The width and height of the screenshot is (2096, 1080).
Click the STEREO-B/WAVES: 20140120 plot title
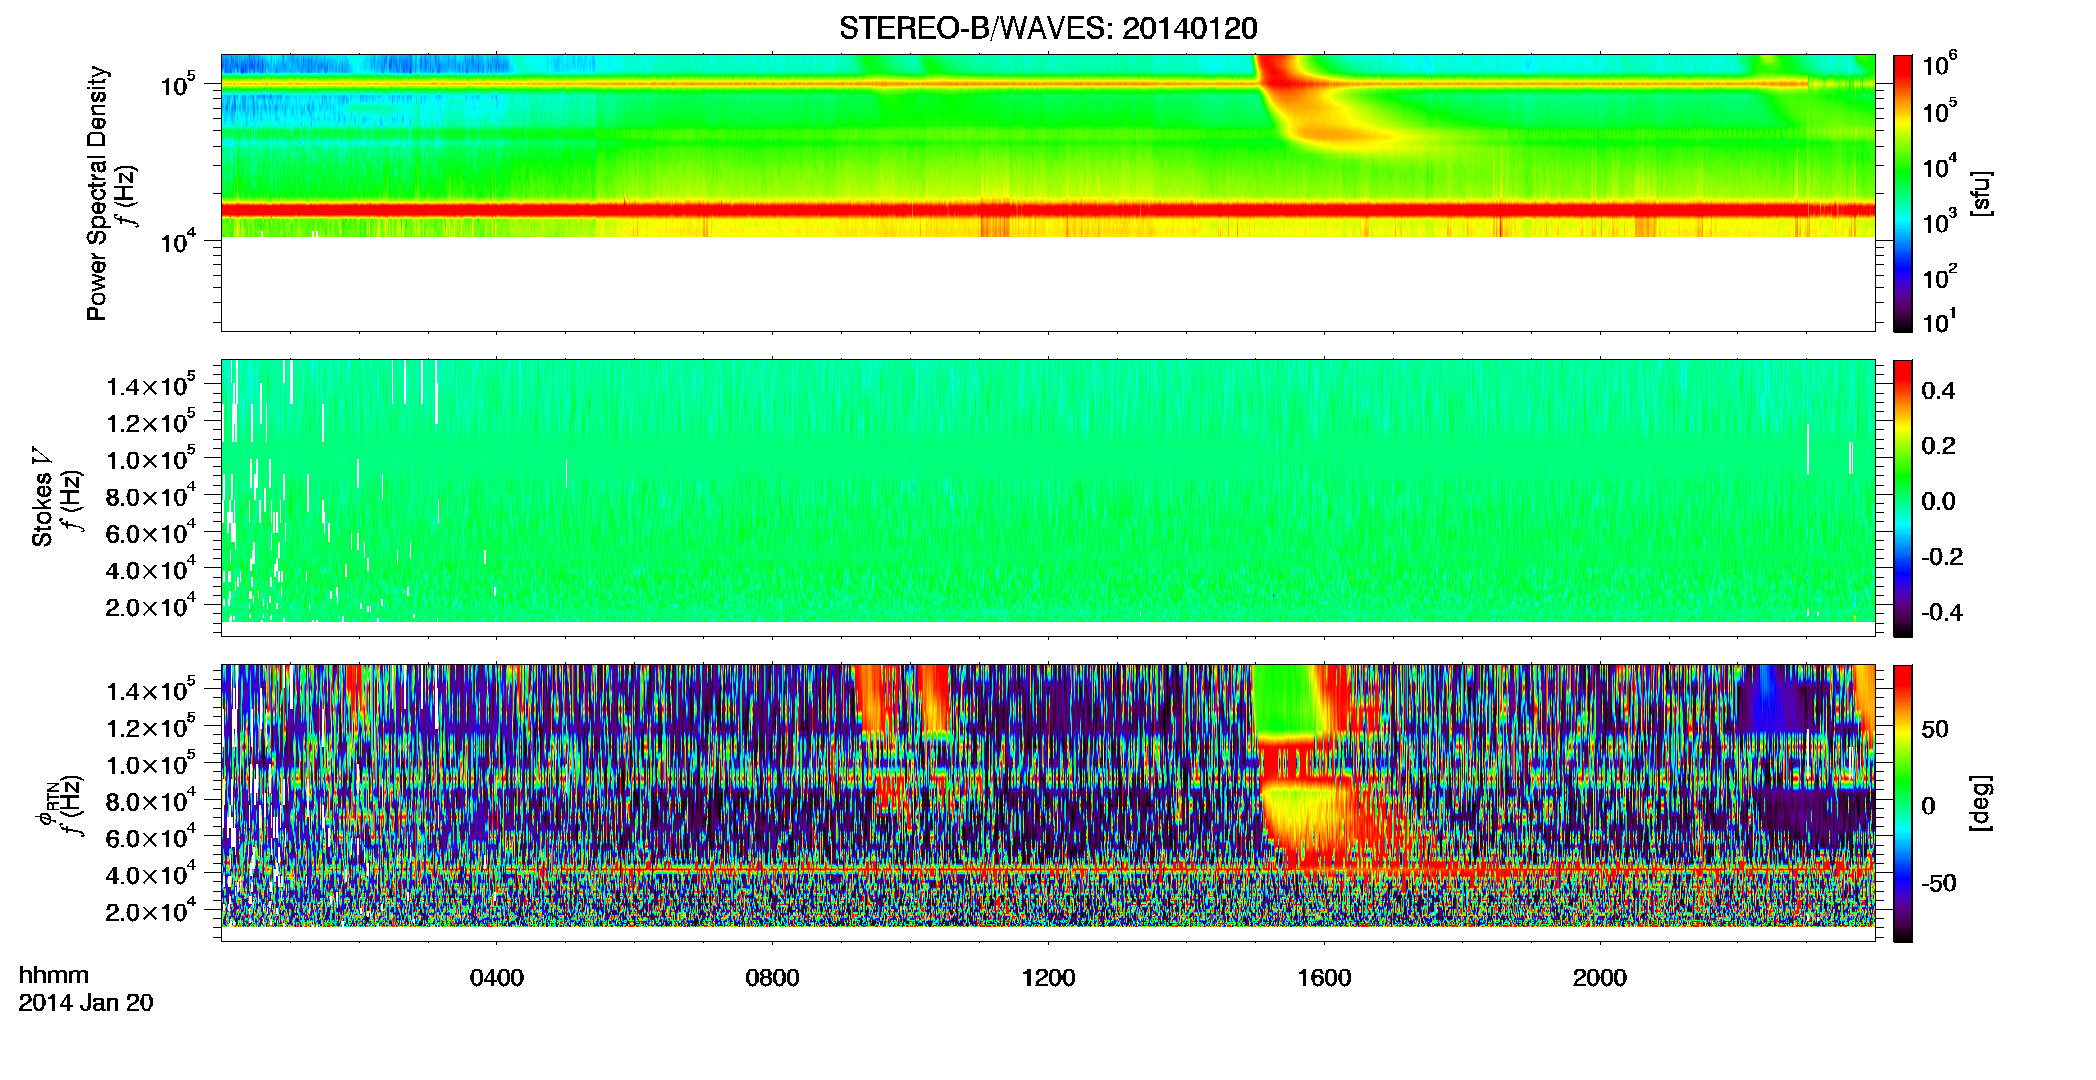click(x=1047, y=28)
